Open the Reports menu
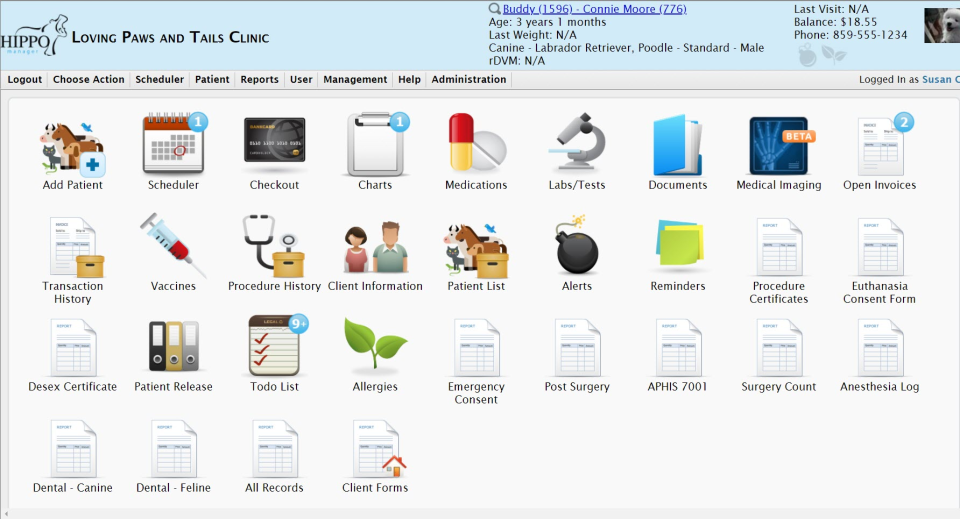Screen dimensions: 960x519 [260, 80]
